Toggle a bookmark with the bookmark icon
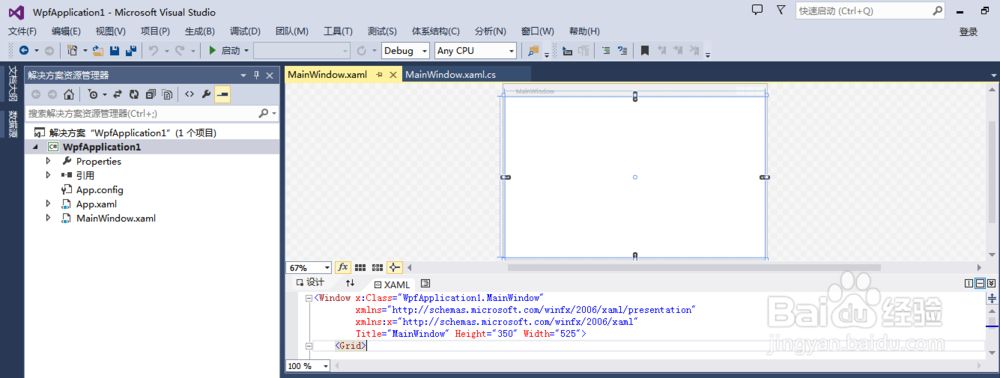Image resolution: width=1000 pixels, height=378 pixels. click(645, 50)
